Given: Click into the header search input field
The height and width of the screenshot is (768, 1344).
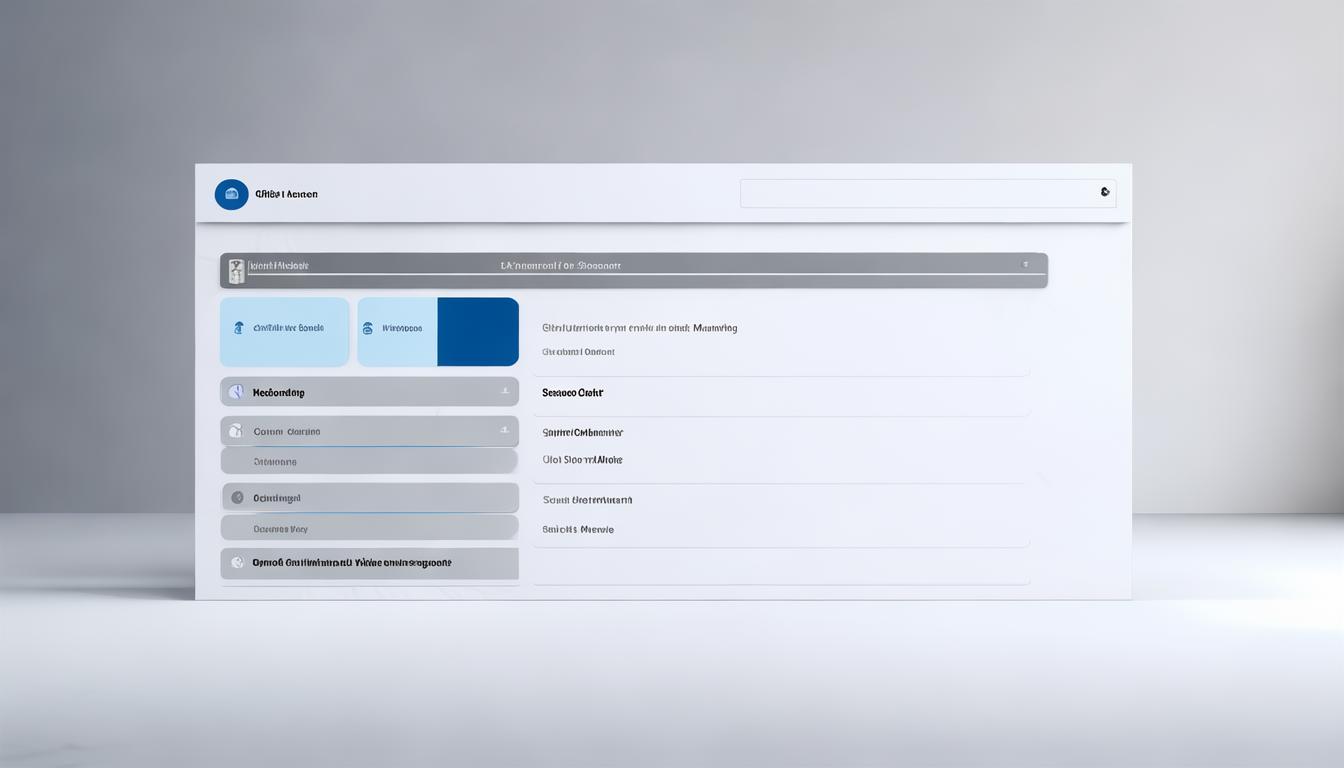Looking at the screenshot, I should point(915,193).
